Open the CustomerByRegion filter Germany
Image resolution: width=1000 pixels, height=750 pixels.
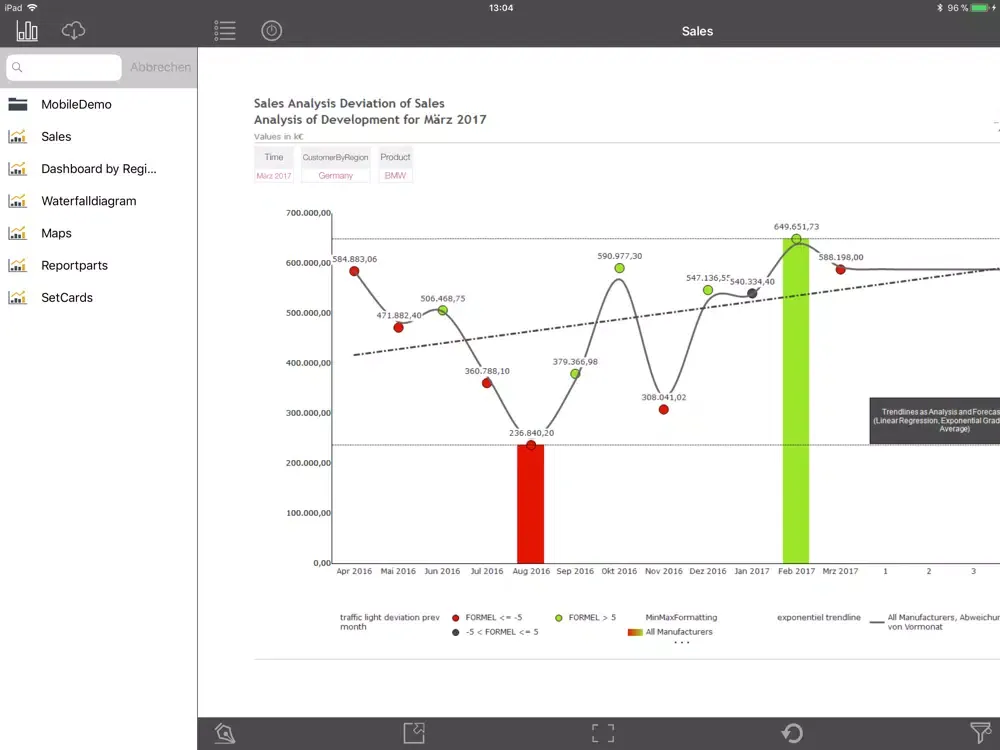coord(335,166)
